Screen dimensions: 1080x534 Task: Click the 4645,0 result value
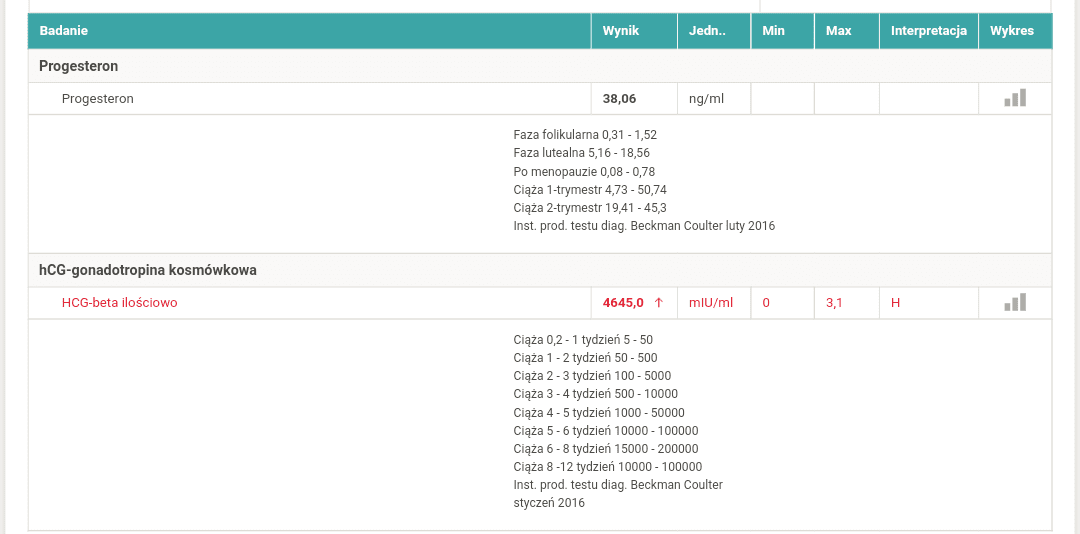pos(622,302)
